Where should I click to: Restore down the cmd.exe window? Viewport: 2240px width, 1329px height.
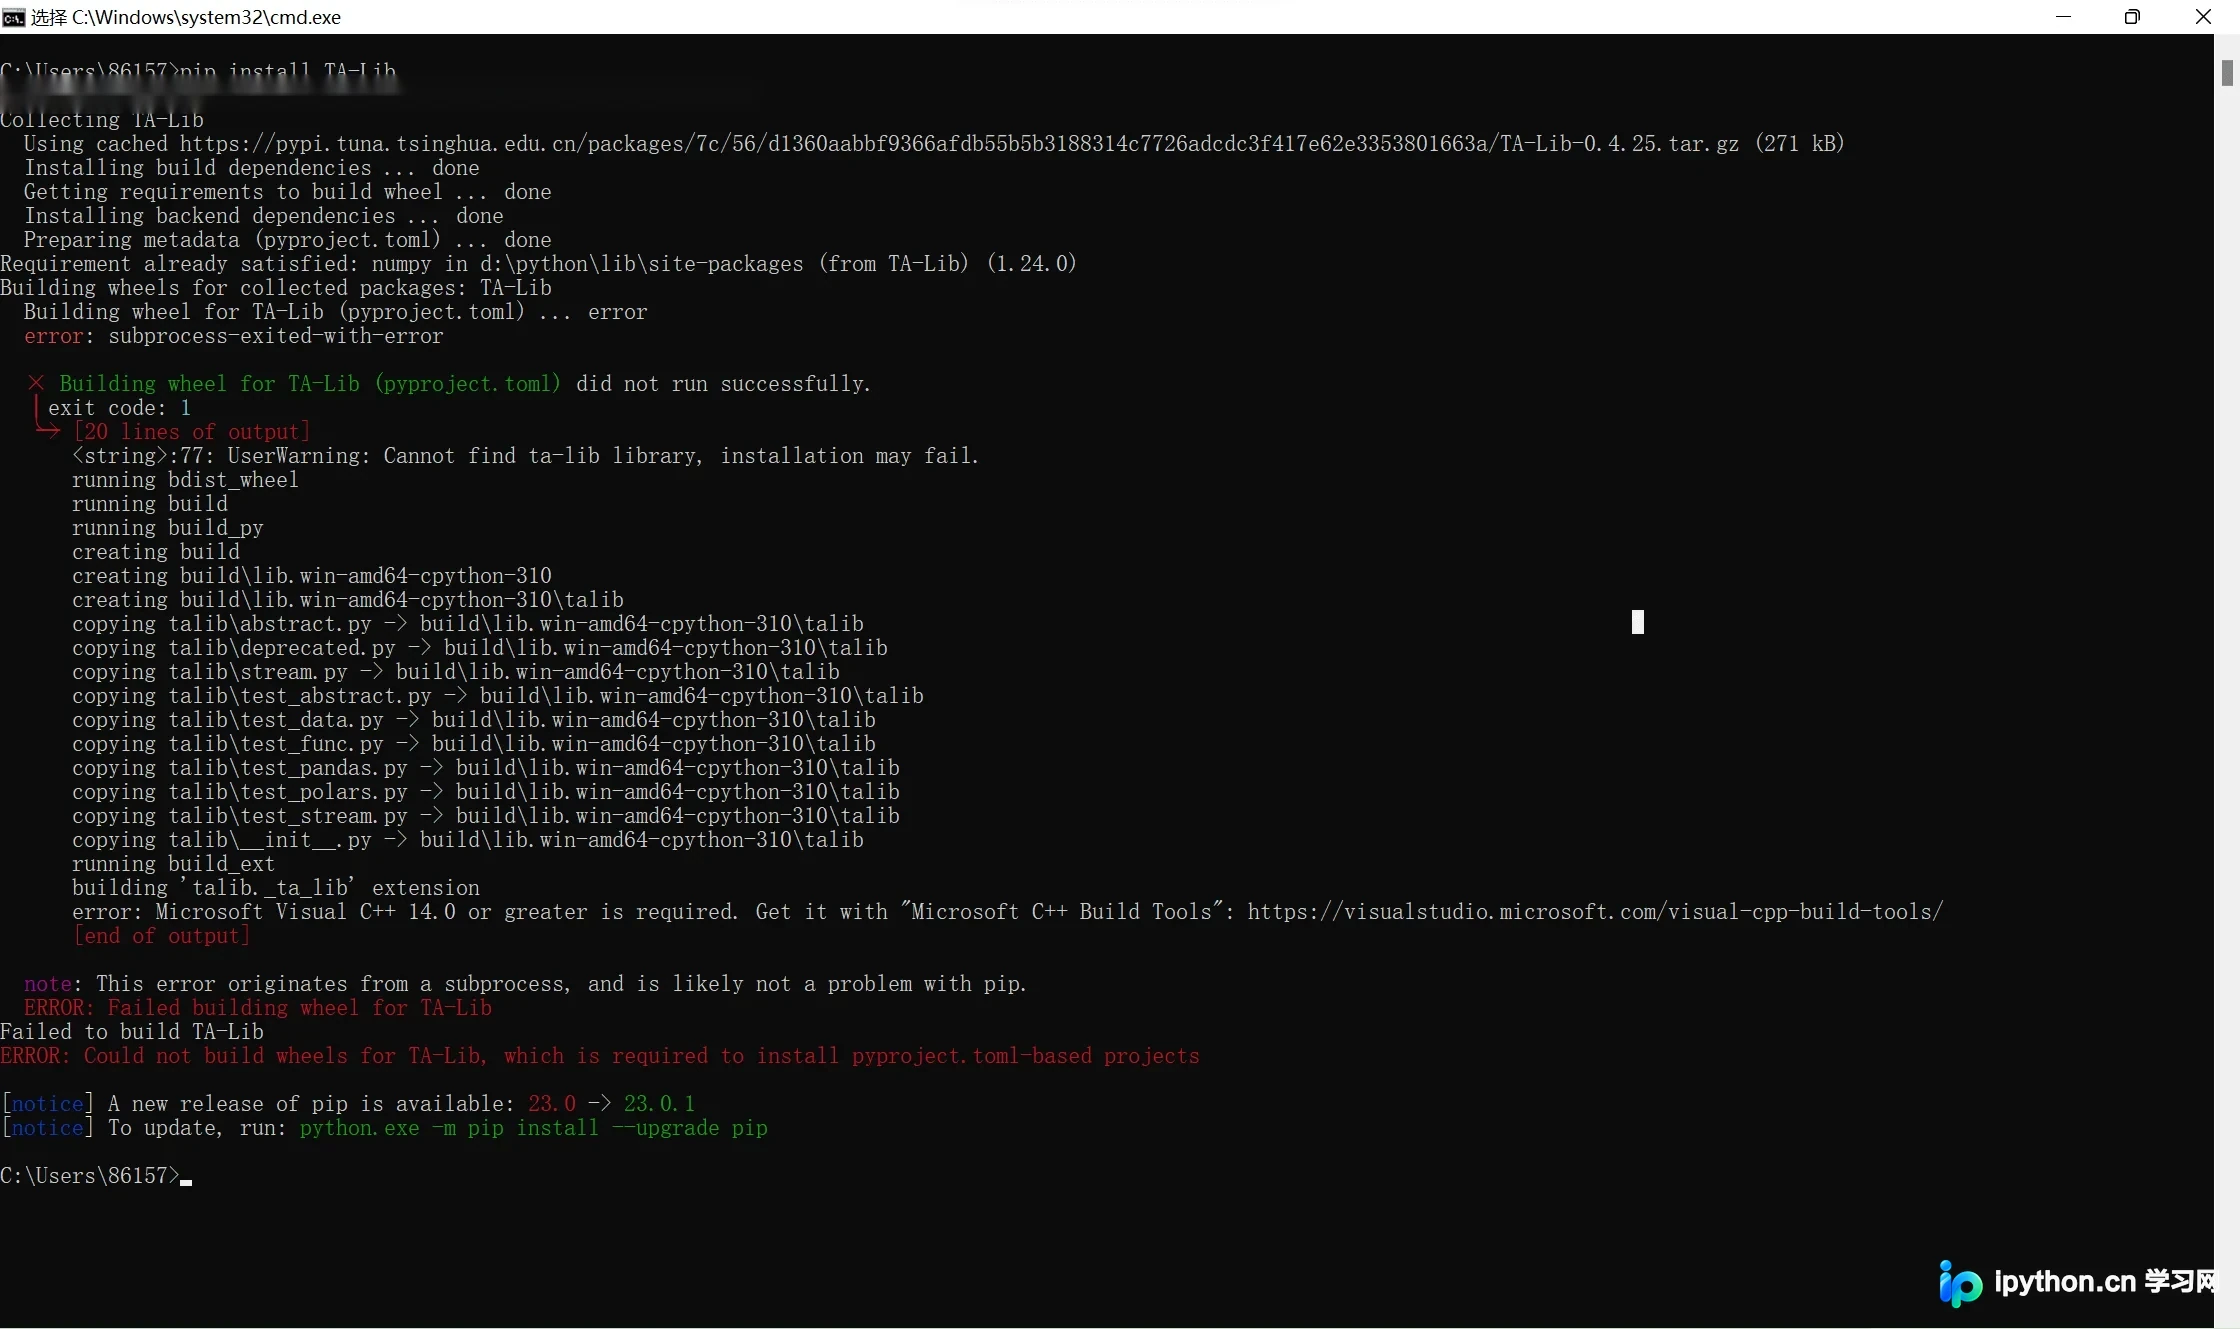[2132, 17]
